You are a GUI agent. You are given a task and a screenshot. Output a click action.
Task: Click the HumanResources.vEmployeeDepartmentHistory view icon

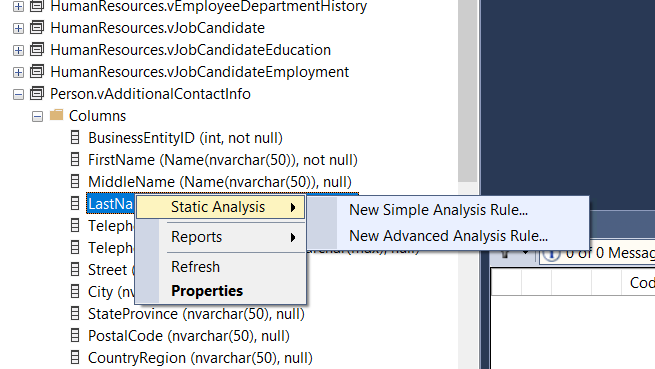click(37, 6)
